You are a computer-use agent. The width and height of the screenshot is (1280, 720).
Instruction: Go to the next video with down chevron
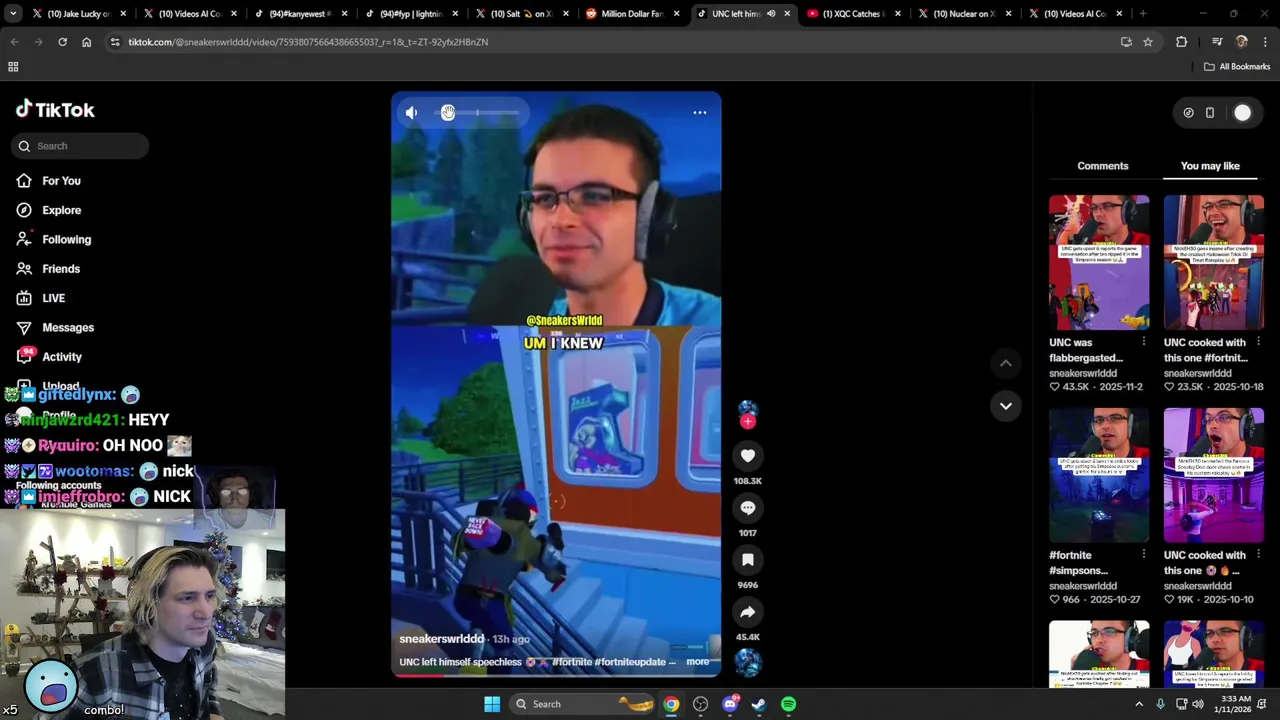pos(1006,406)
